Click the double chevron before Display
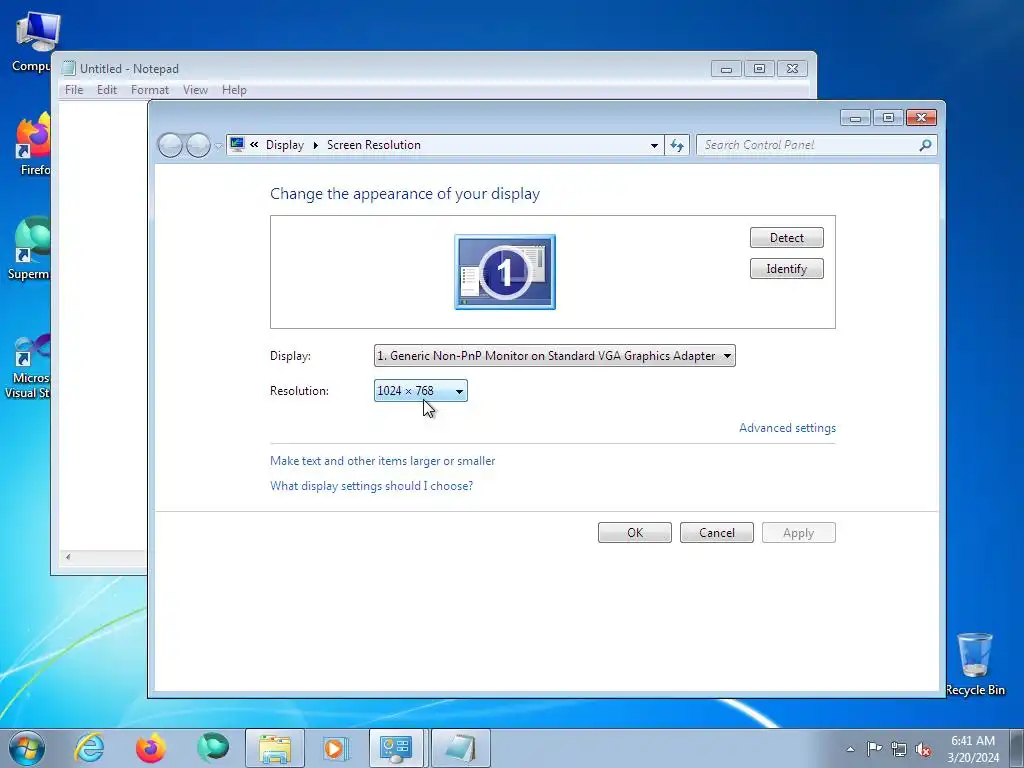1024x768 pixels. (x=254, y=145)
